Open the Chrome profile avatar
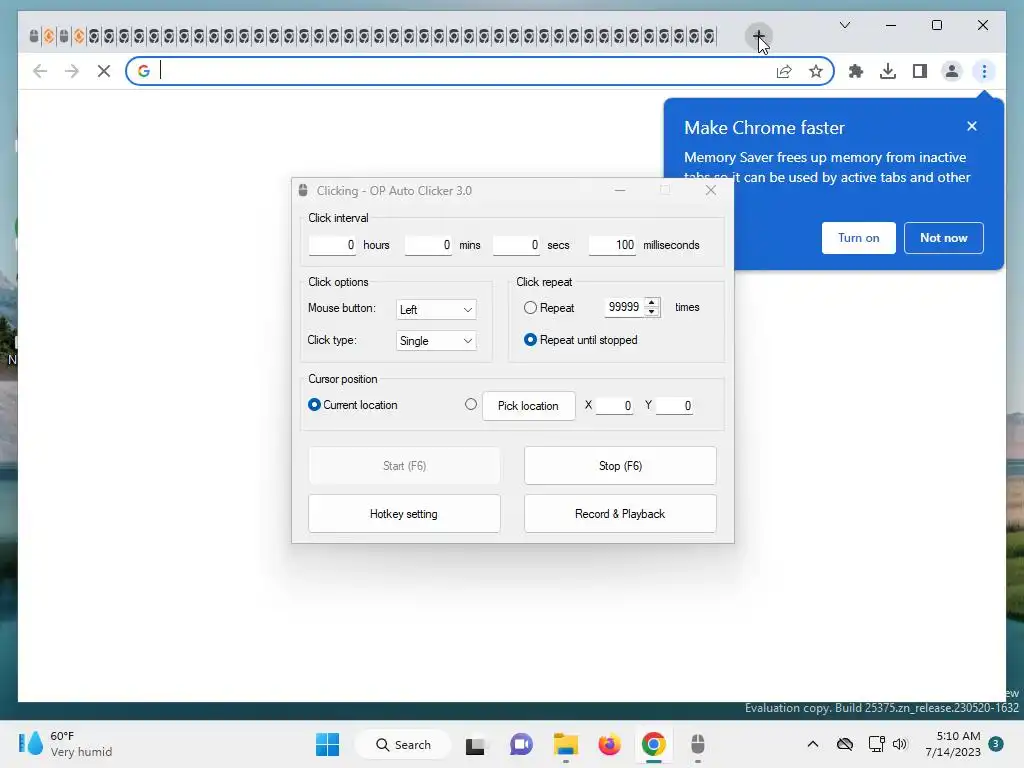The height and width of the screenshot is (768, 1024). point(952,71)
